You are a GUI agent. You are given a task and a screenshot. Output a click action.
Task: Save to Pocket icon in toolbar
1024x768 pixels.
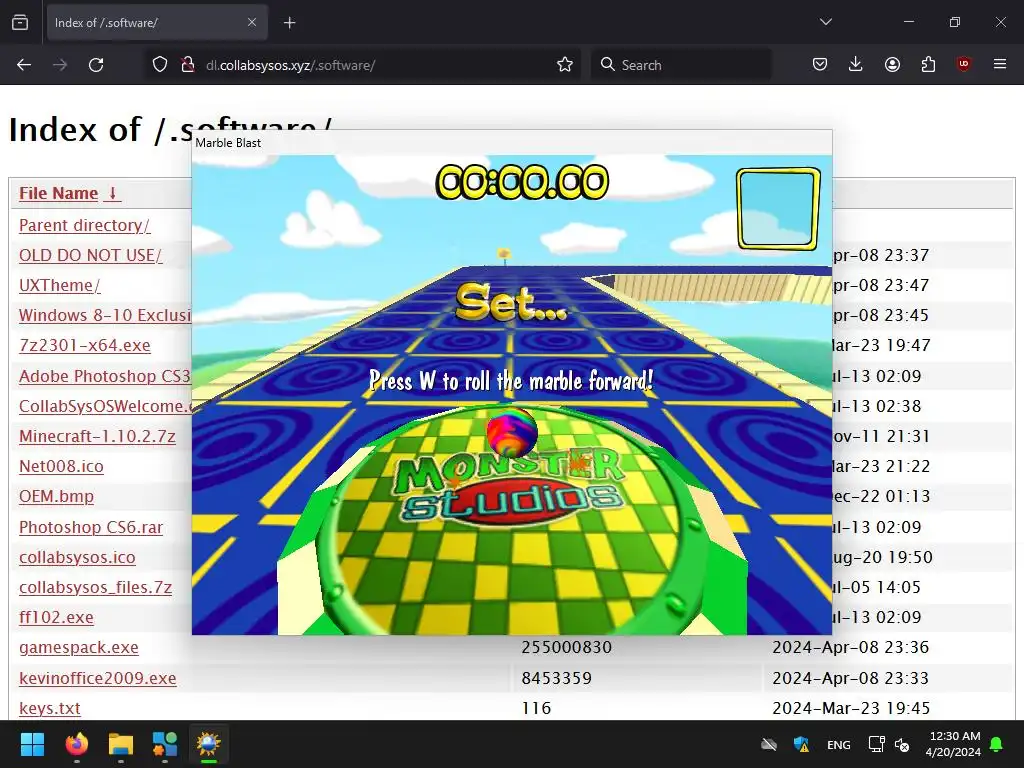coord(820,65)
